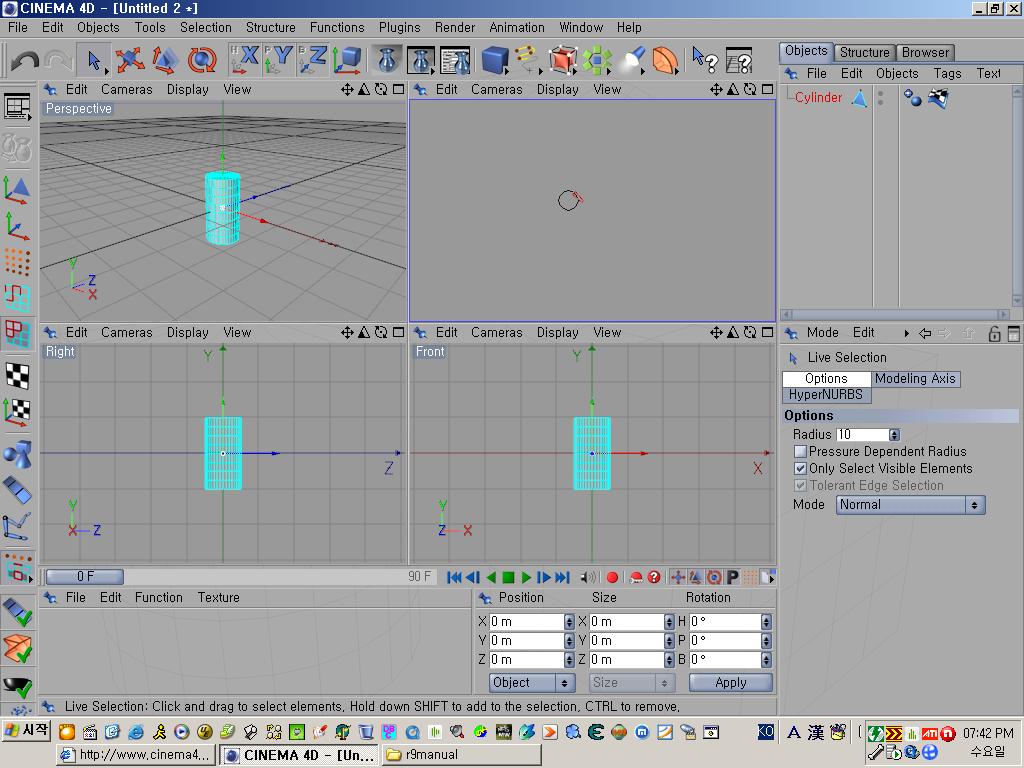
Task: Open Modeling Axis tab
Action: coord(915,378)
